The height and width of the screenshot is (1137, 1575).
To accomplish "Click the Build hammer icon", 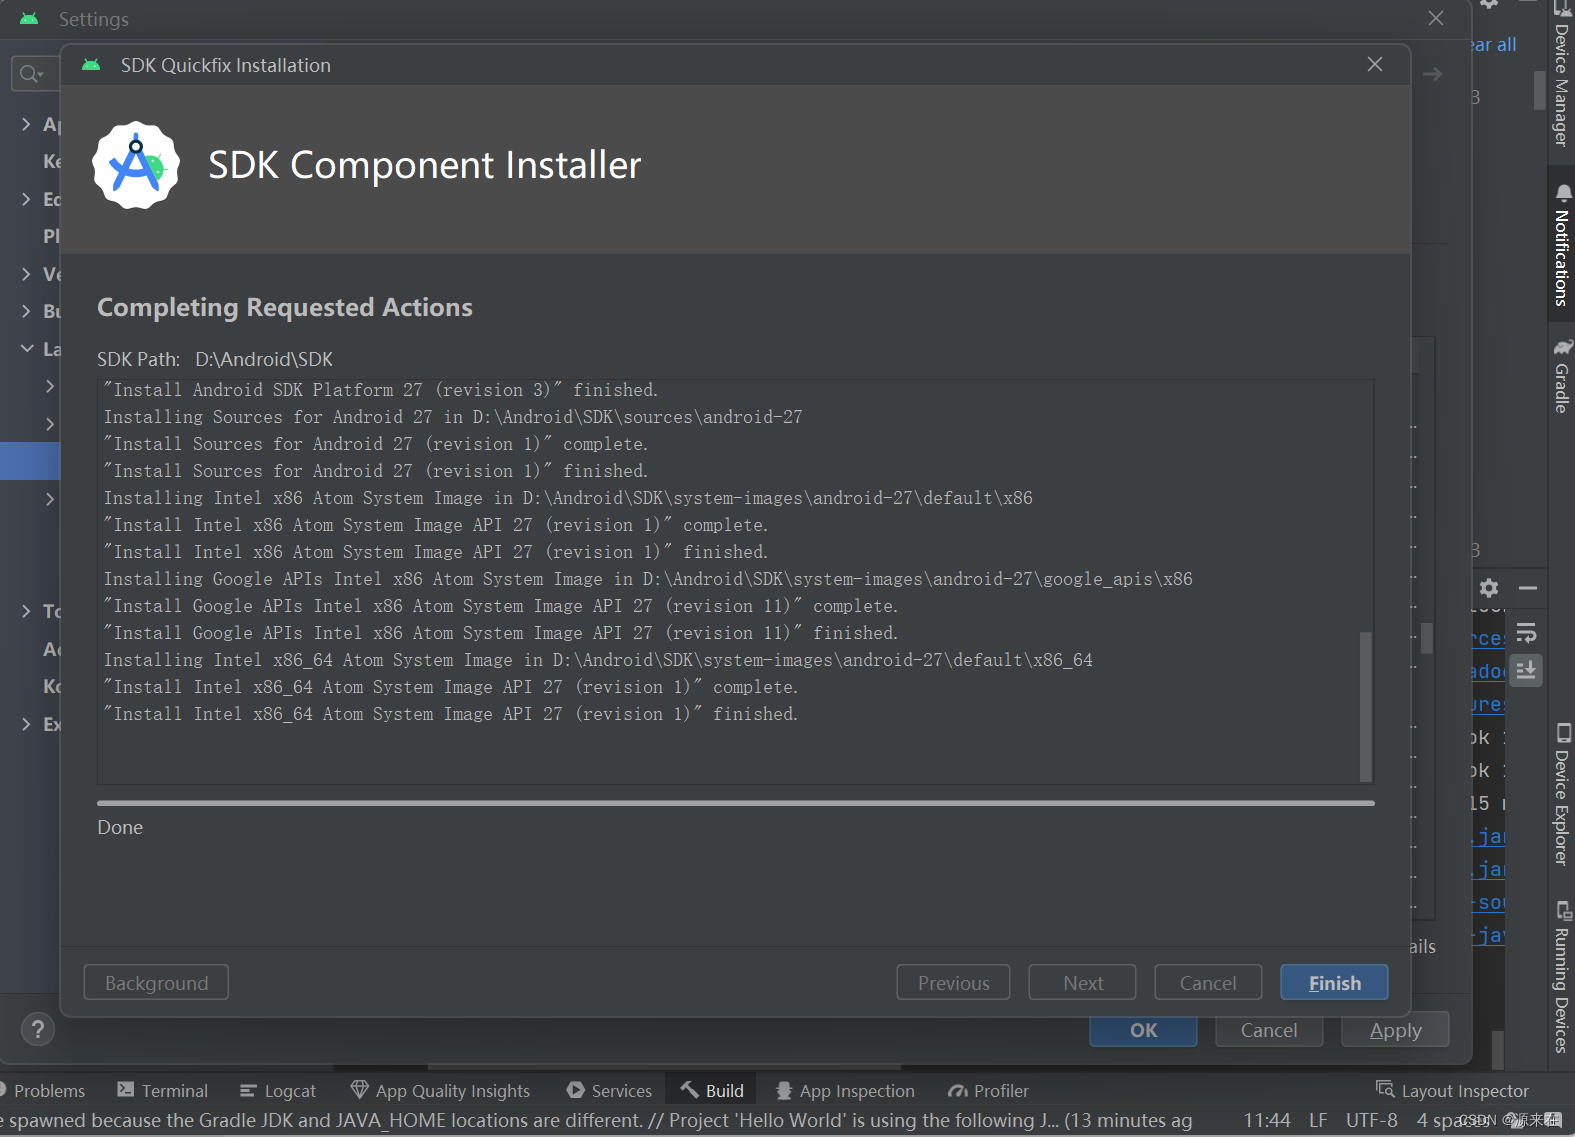I will pyautogui.click(x=690, y=1089).
